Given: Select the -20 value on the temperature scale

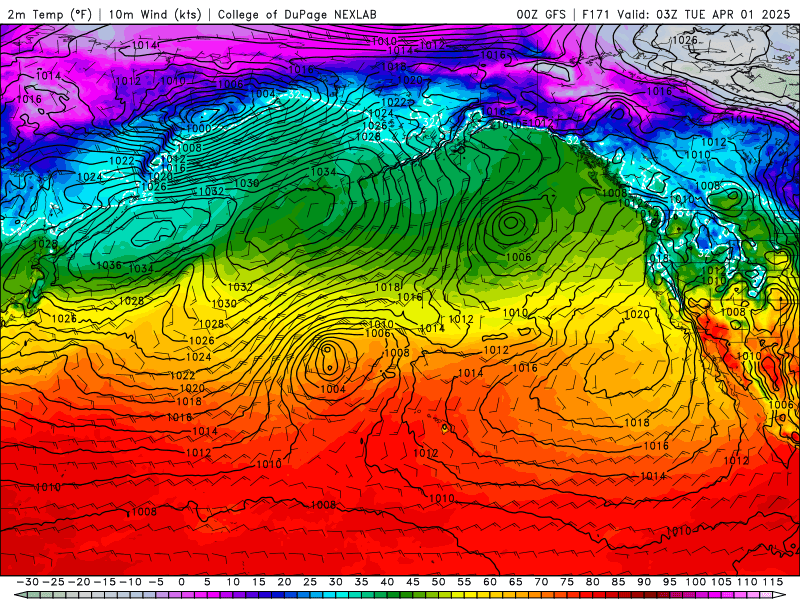Looking at the screenshot, I should (x=79, y=582).
